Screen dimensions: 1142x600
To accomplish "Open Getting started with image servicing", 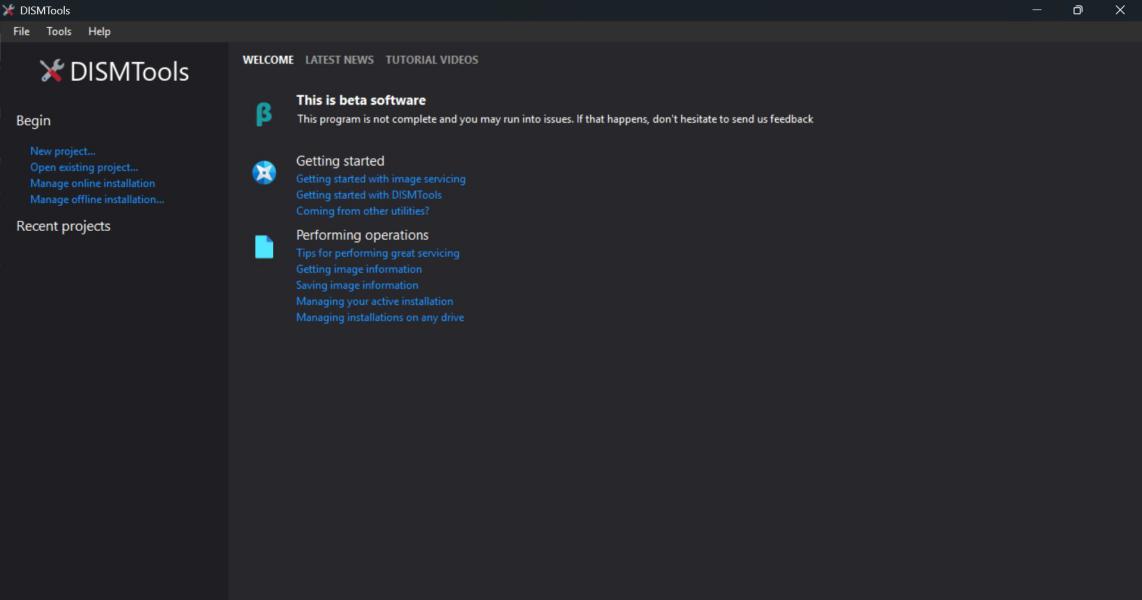I will click(380, 179).
